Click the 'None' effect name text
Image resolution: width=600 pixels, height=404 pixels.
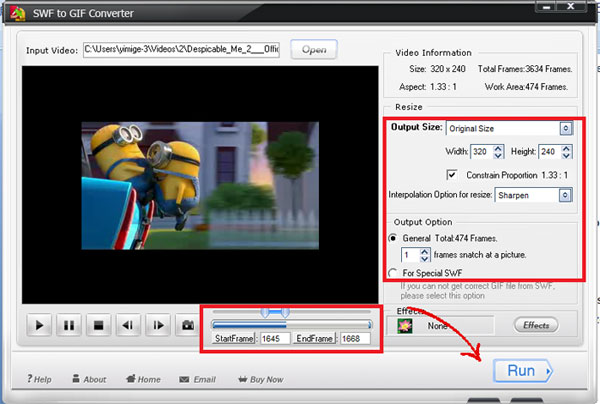click(x=437, y=326)
